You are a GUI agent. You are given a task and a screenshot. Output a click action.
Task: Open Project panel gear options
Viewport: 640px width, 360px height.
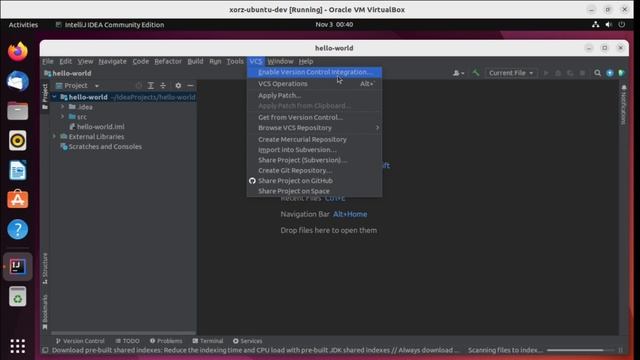tap(178, 86)
